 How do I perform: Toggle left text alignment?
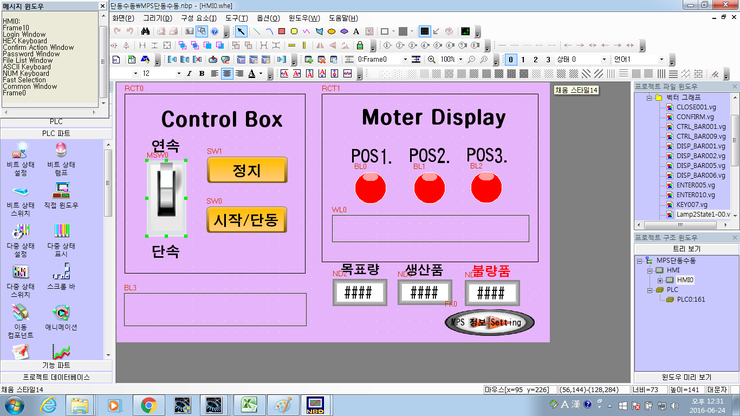click(215, 74)
